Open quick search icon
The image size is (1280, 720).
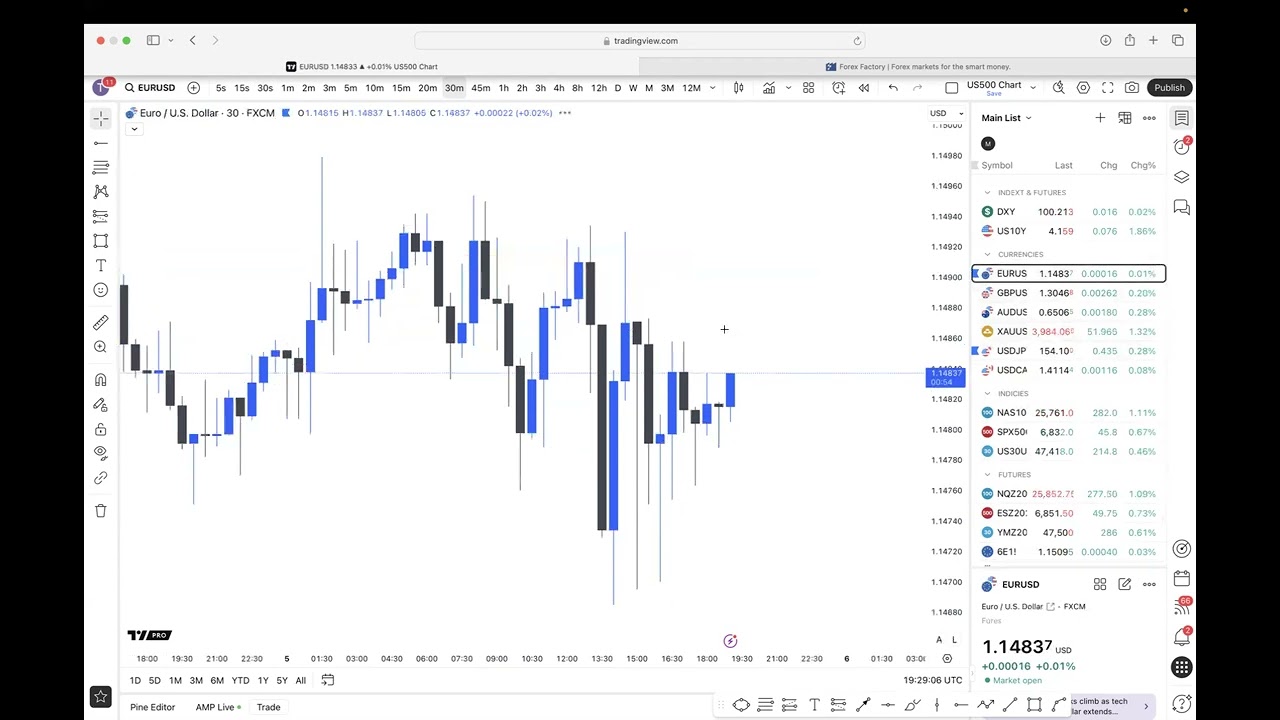tap(1059, 88)
